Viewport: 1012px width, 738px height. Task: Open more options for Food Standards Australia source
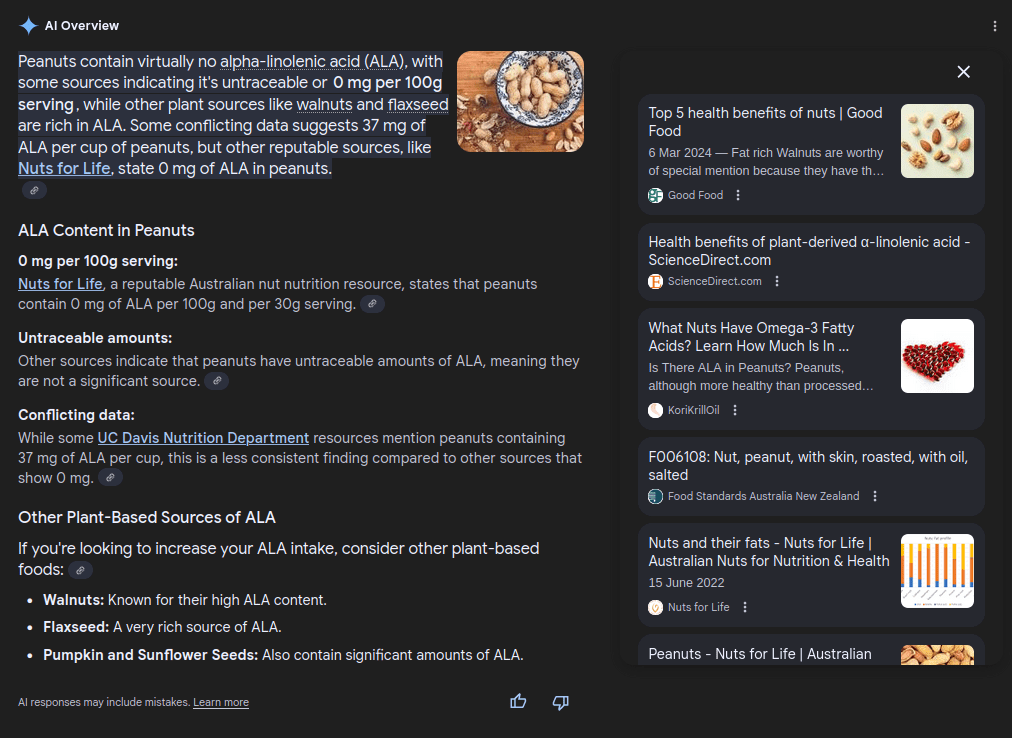click(875, 496)
